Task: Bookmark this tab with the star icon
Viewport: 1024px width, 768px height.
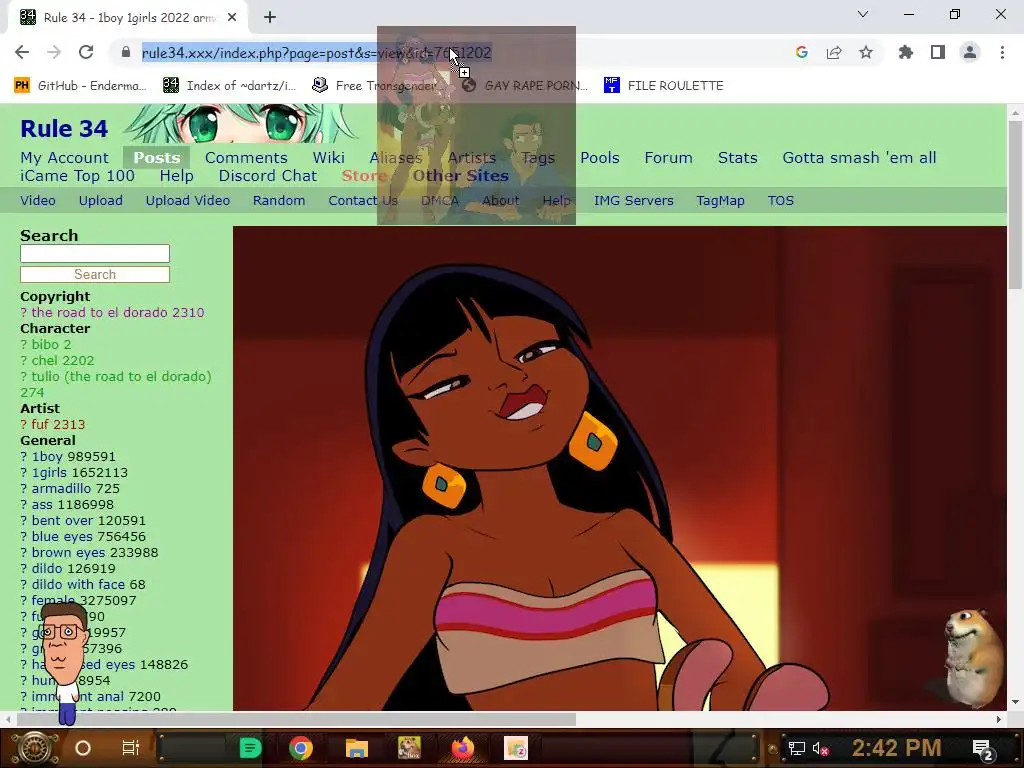Action: 866,52
